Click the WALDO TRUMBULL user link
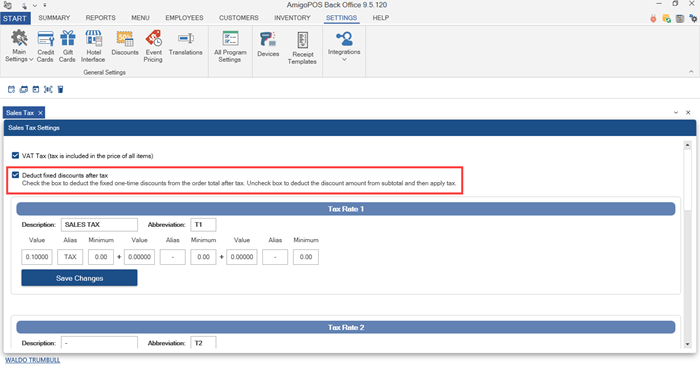 tap(33, 360)
